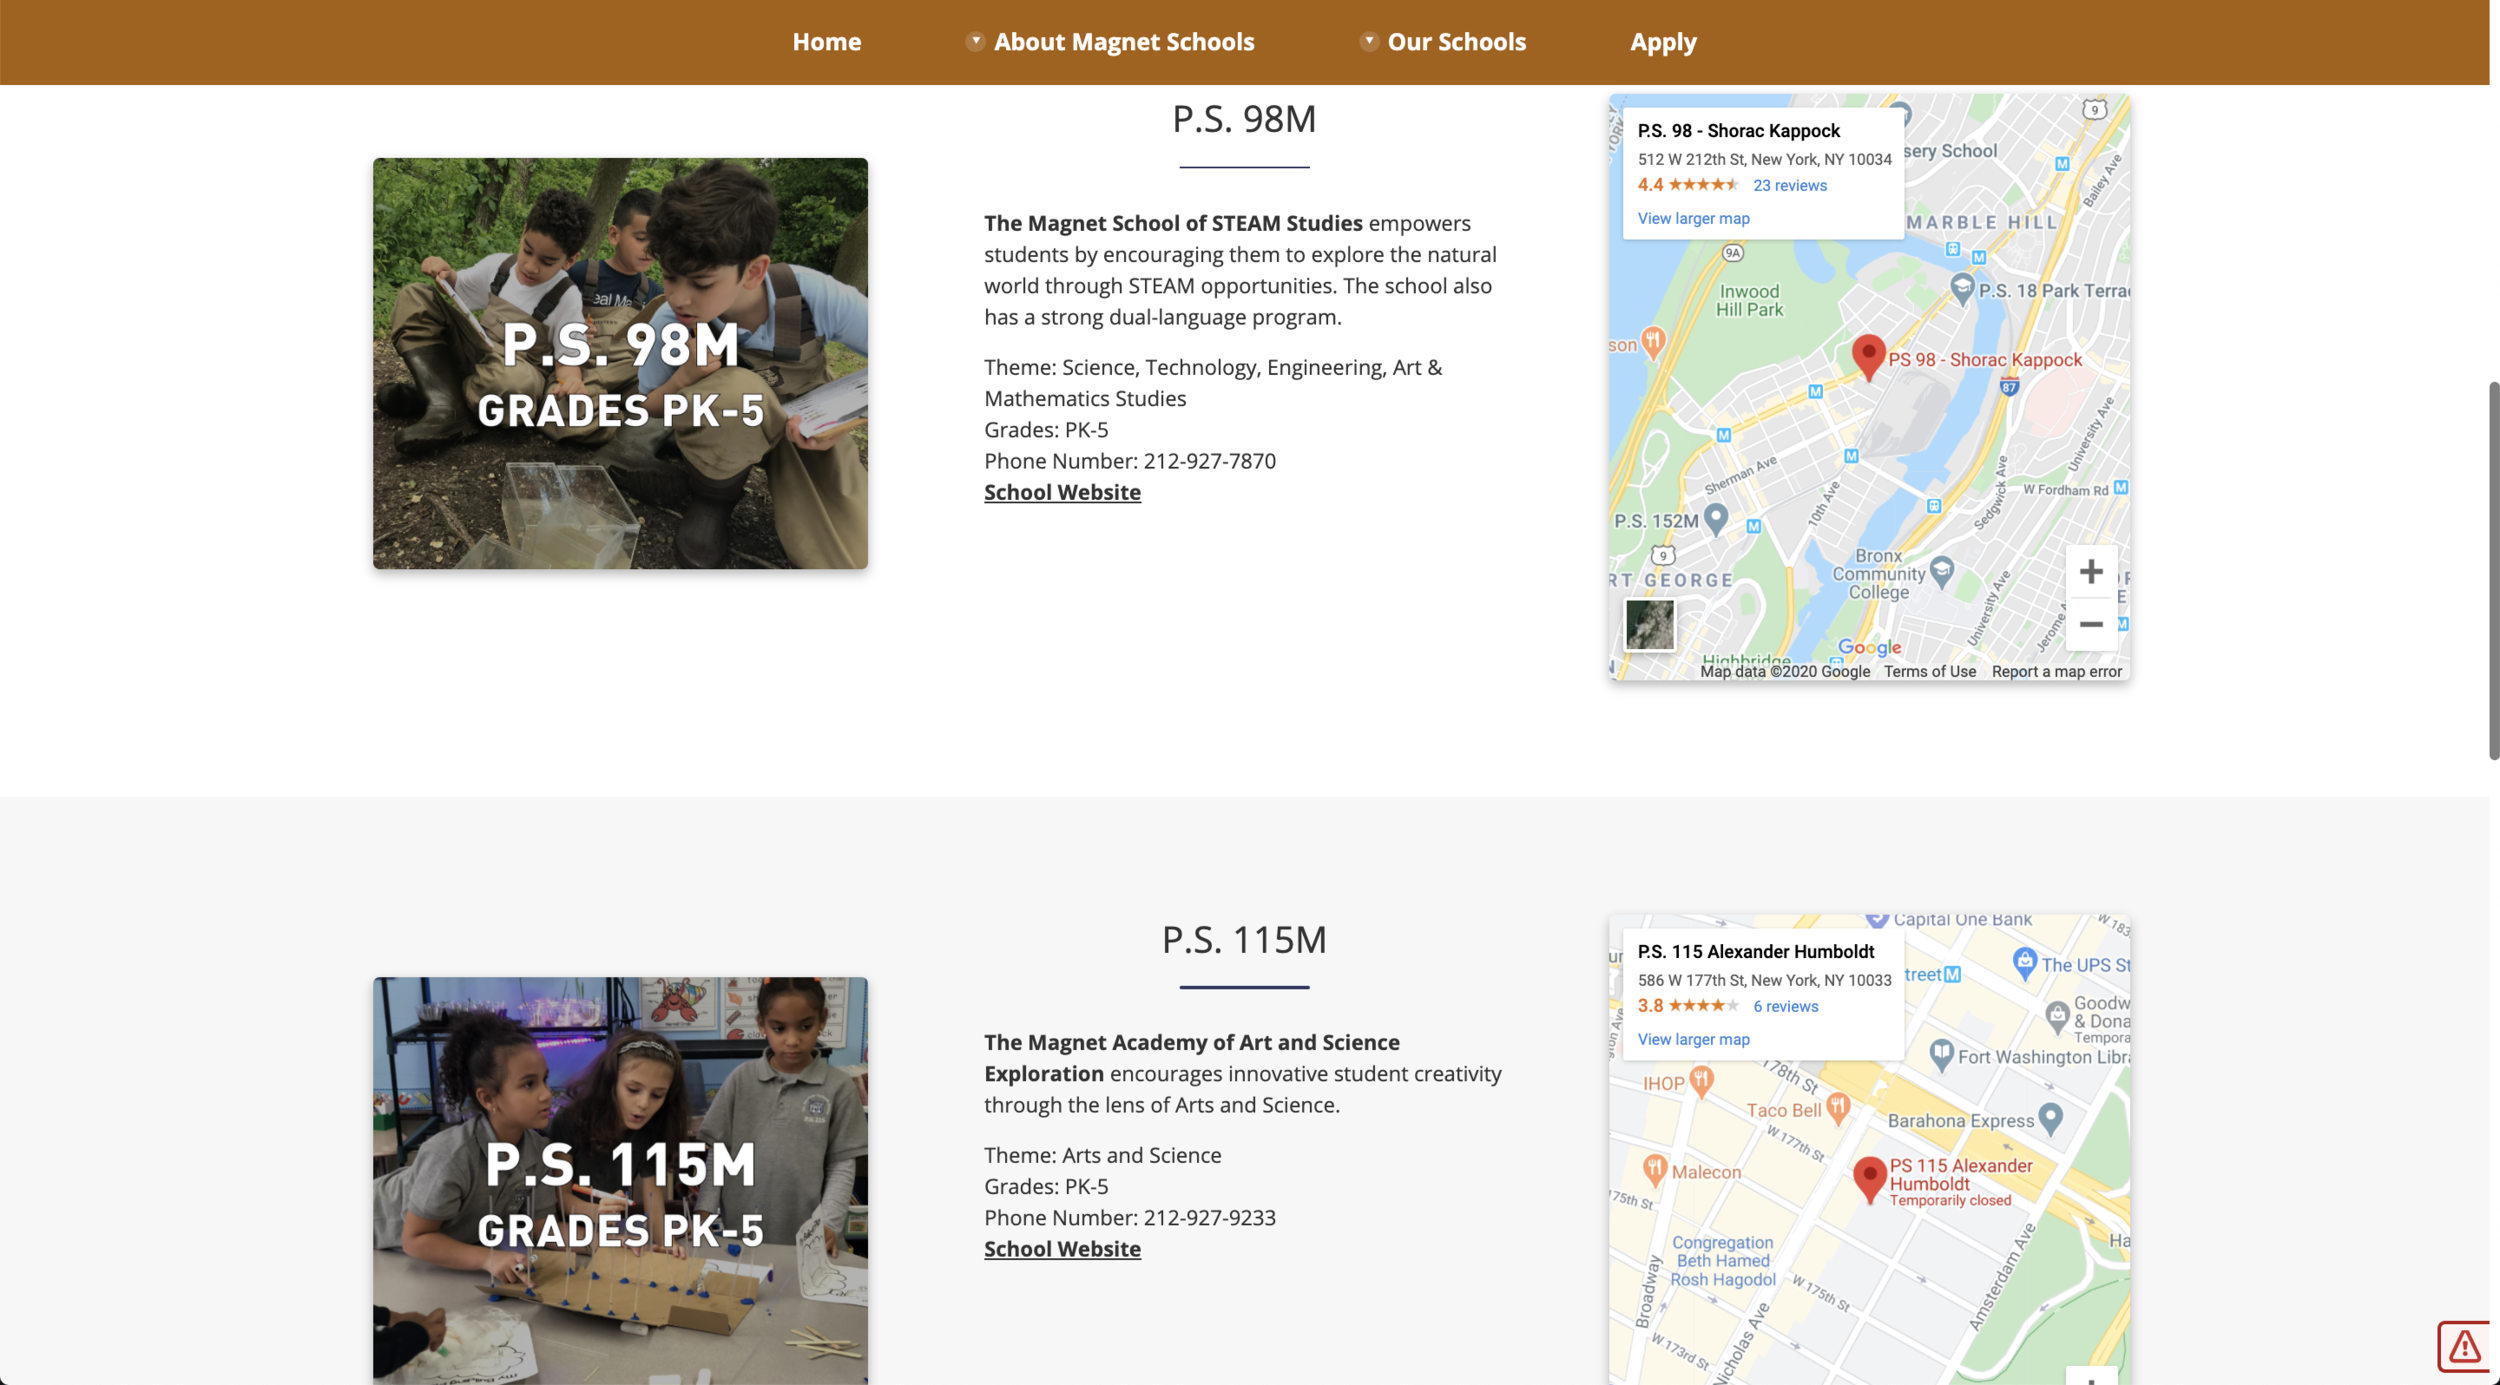Image resolution: width=2500 pixels, height=1385 pixels.
Task: Open the P.S. 98M School Website link
Action: point(1062,492)
